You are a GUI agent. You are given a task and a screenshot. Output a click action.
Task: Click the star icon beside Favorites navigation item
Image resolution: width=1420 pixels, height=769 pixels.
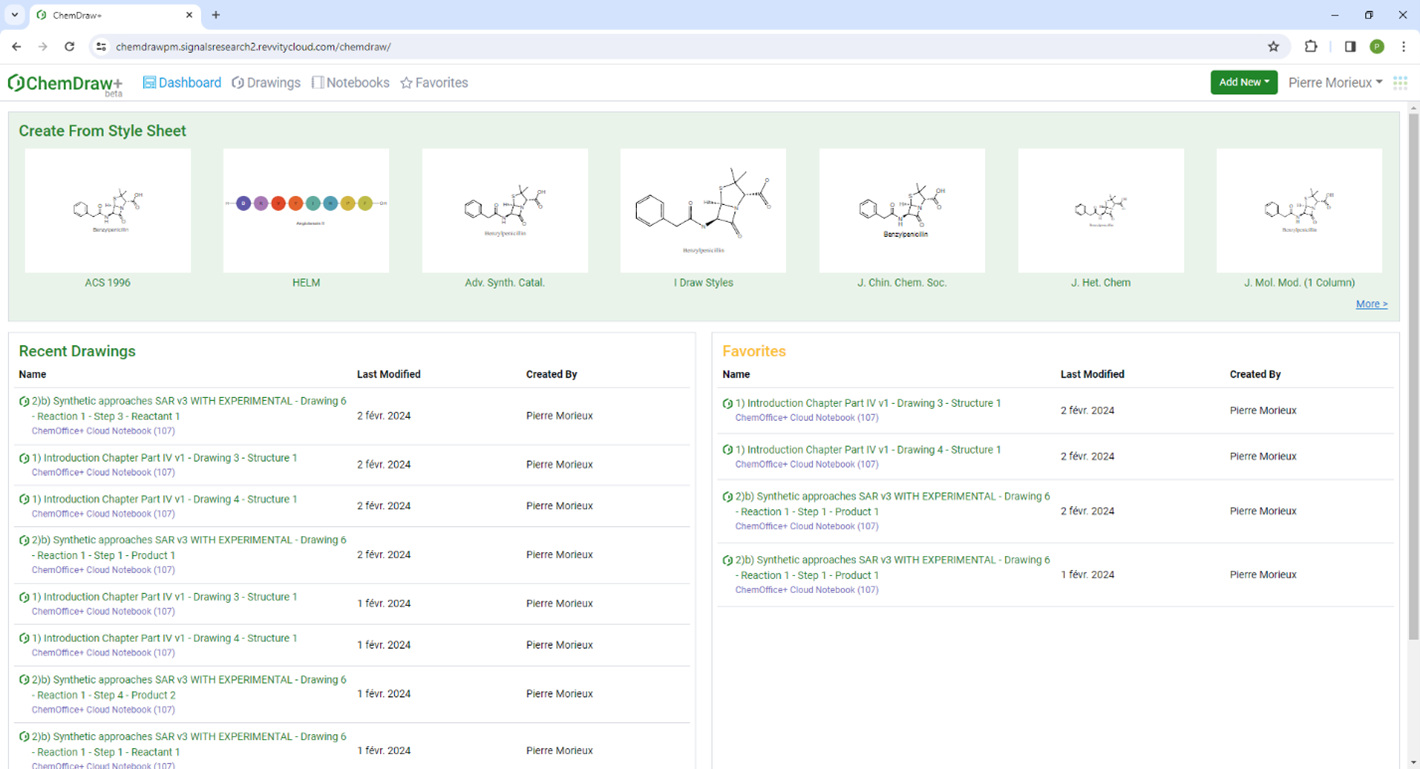point(405,83)
